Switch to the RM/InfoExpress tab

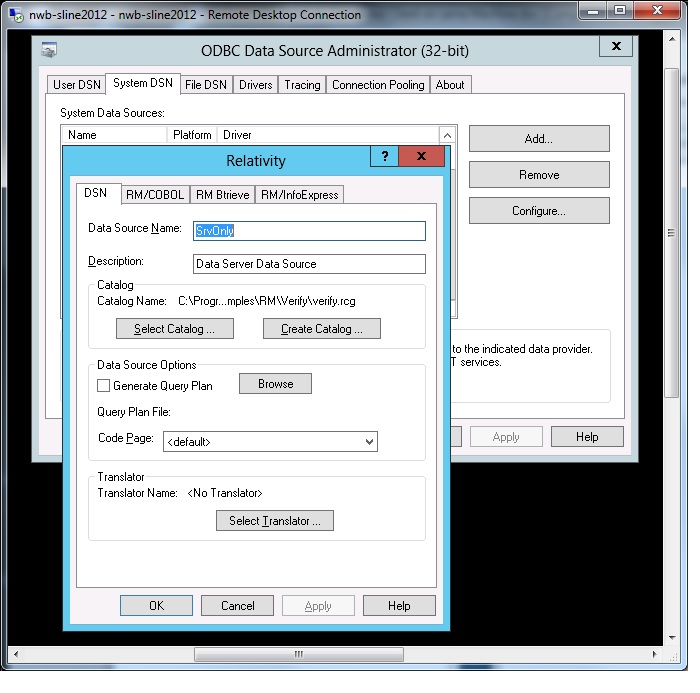(300, 195)
